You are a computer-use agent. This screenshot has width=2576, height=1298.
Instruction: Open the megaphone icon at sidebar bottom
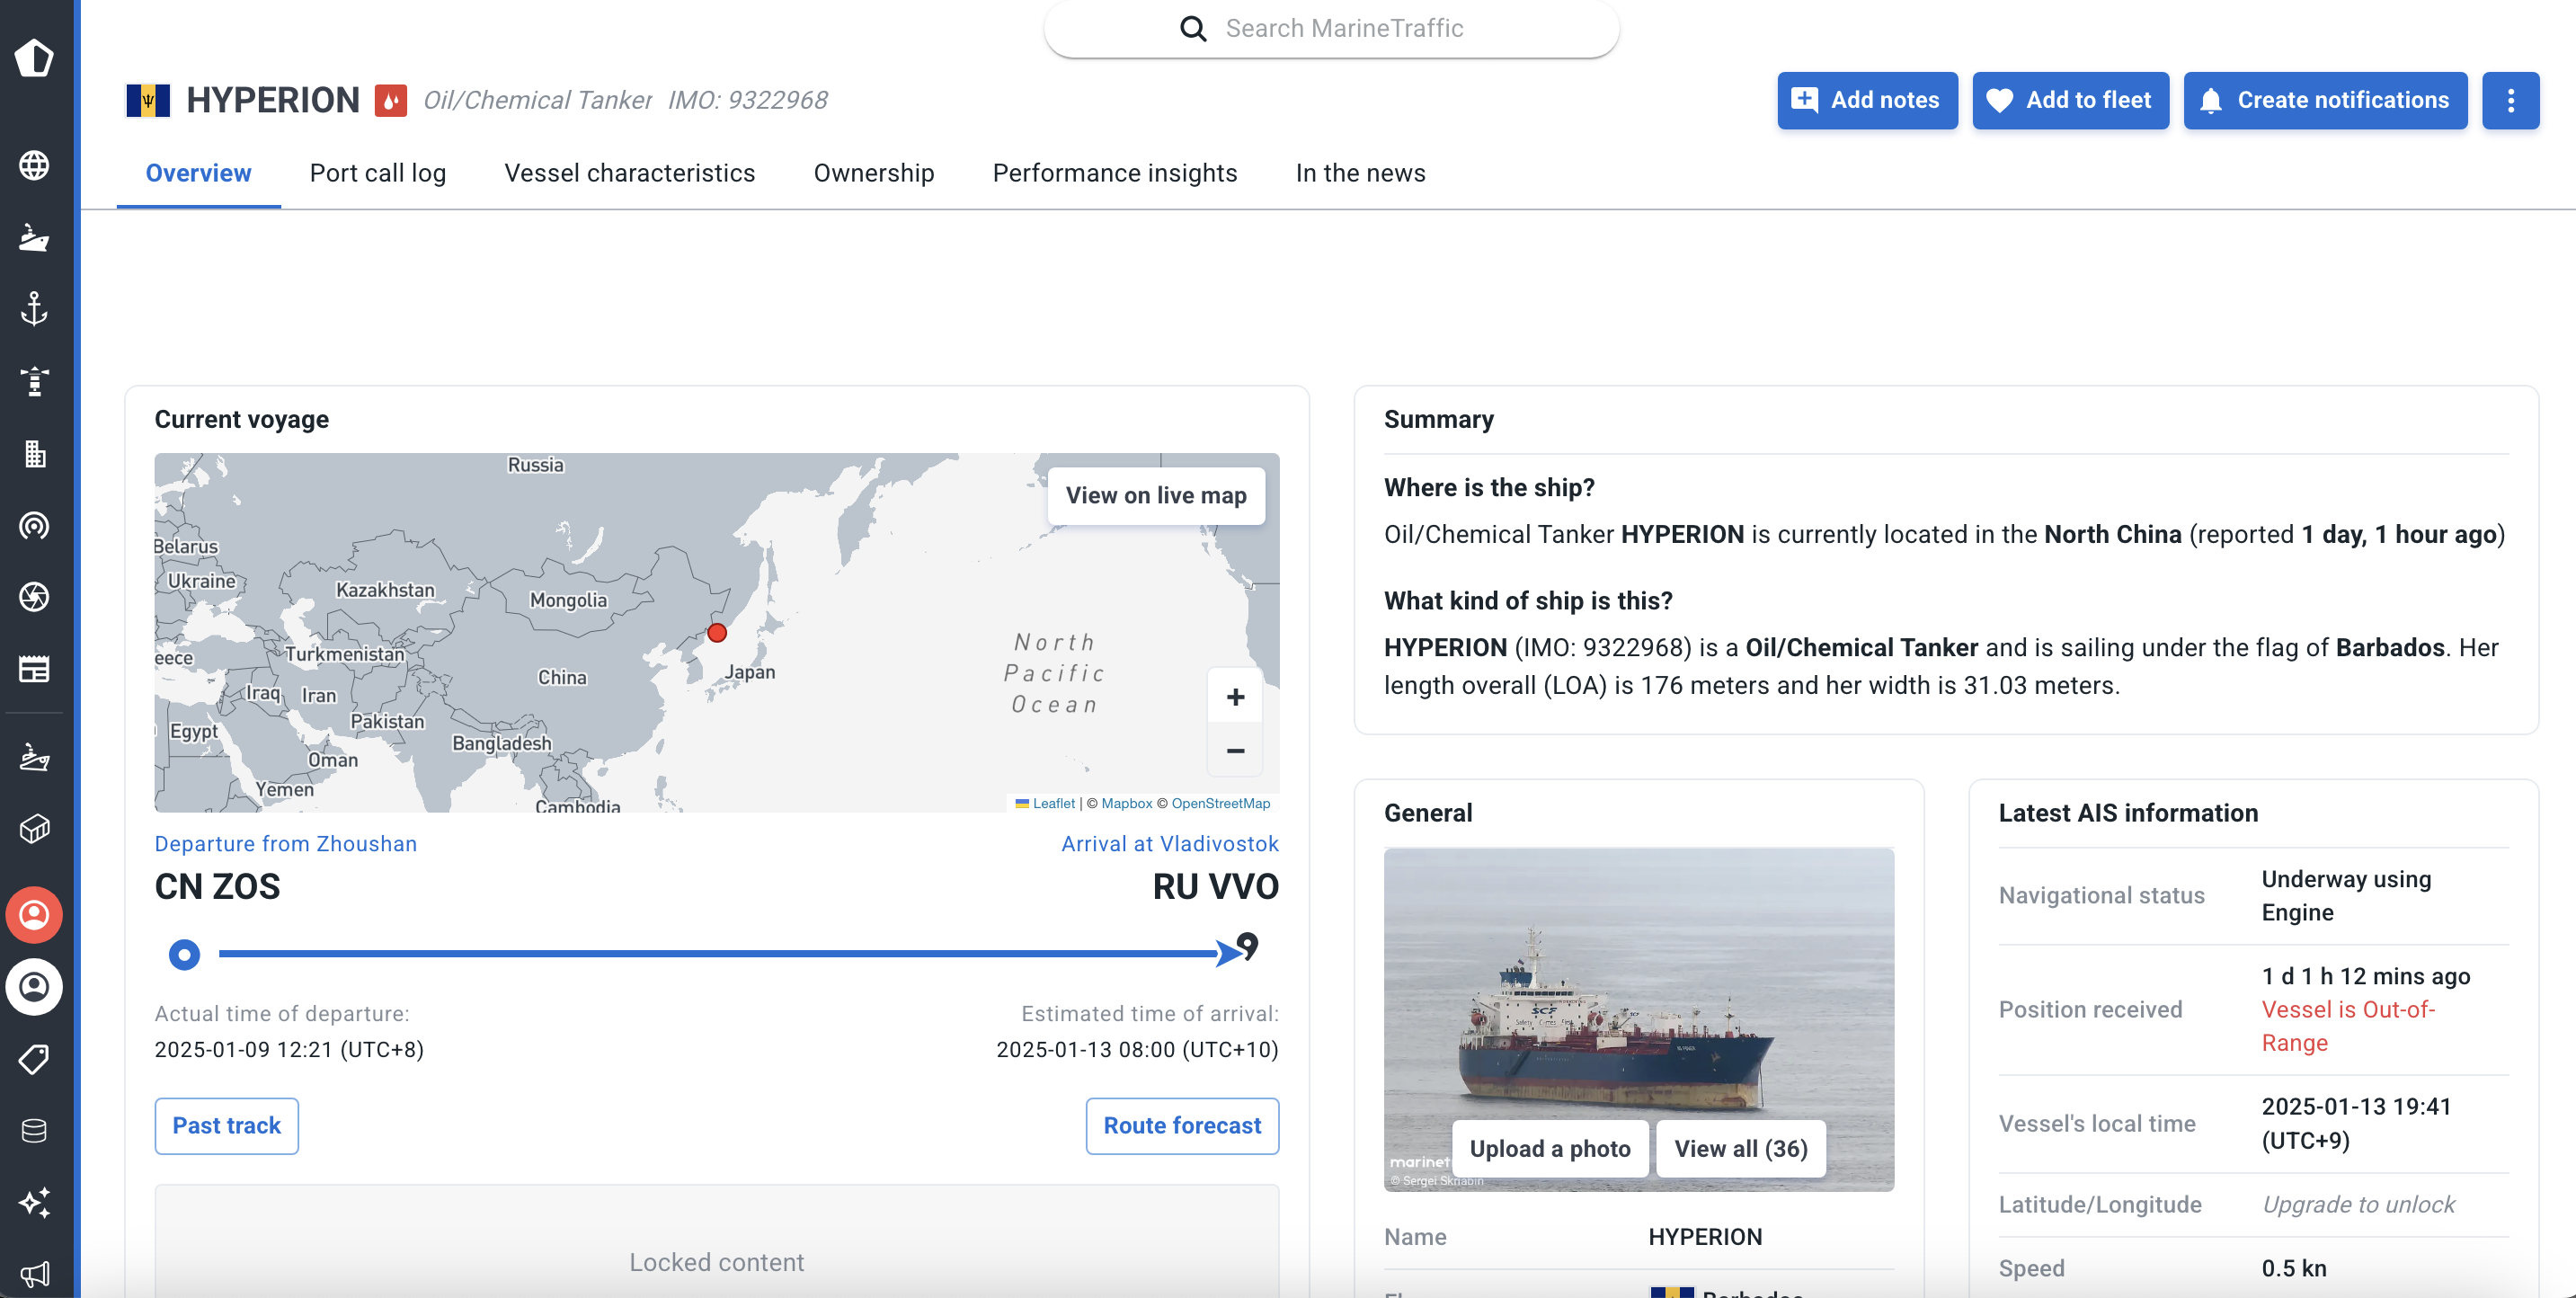click(x=35, y=1274)
